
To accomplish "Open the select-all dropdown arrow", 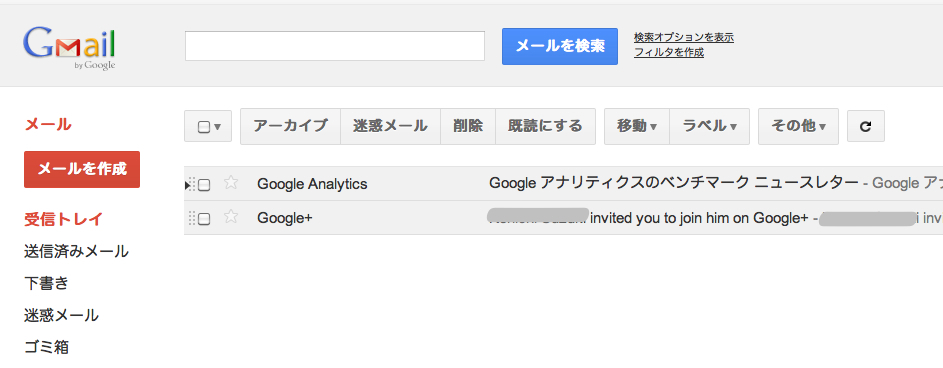I will point(218,127).
